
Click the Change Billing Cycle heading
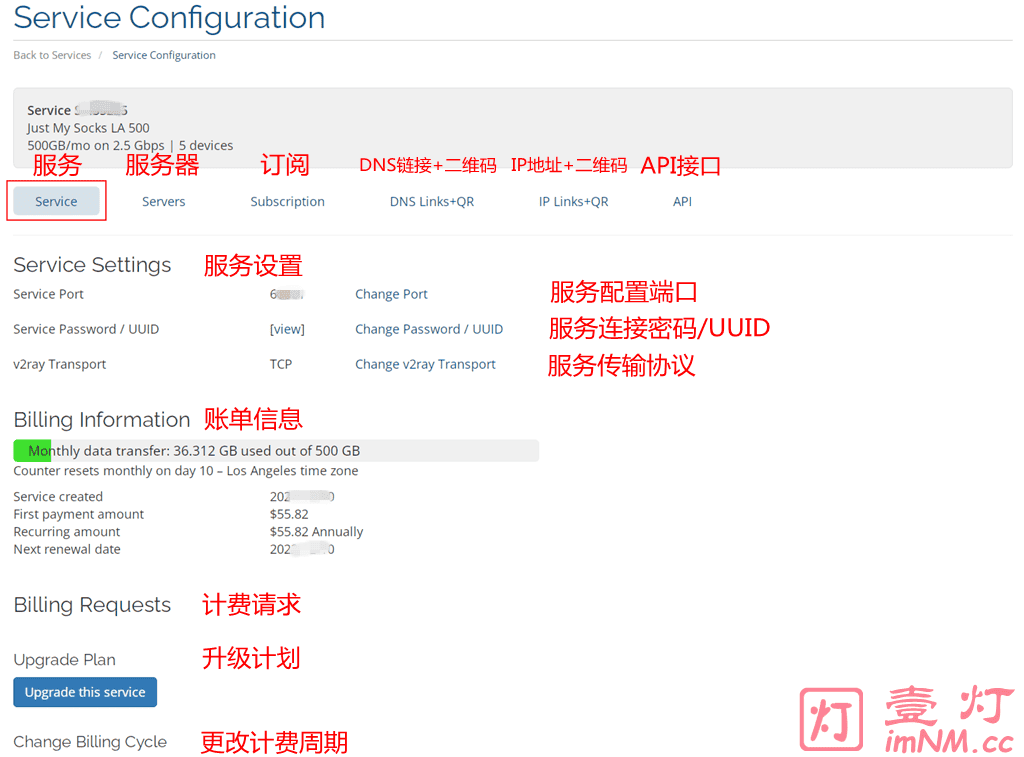[x=90, y=742]
